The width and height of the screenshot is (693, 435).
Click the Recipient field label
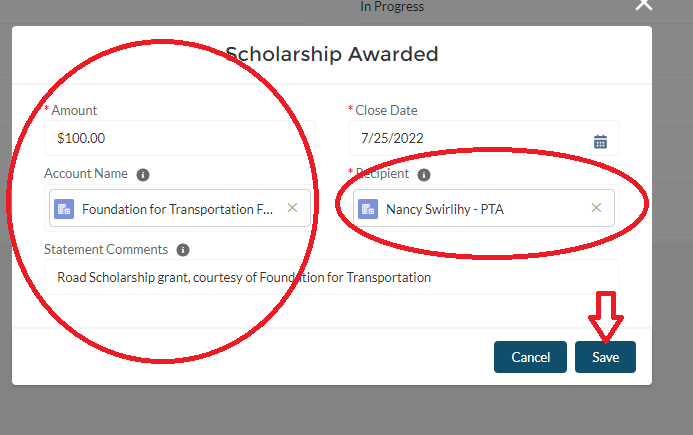click(382, 174)
